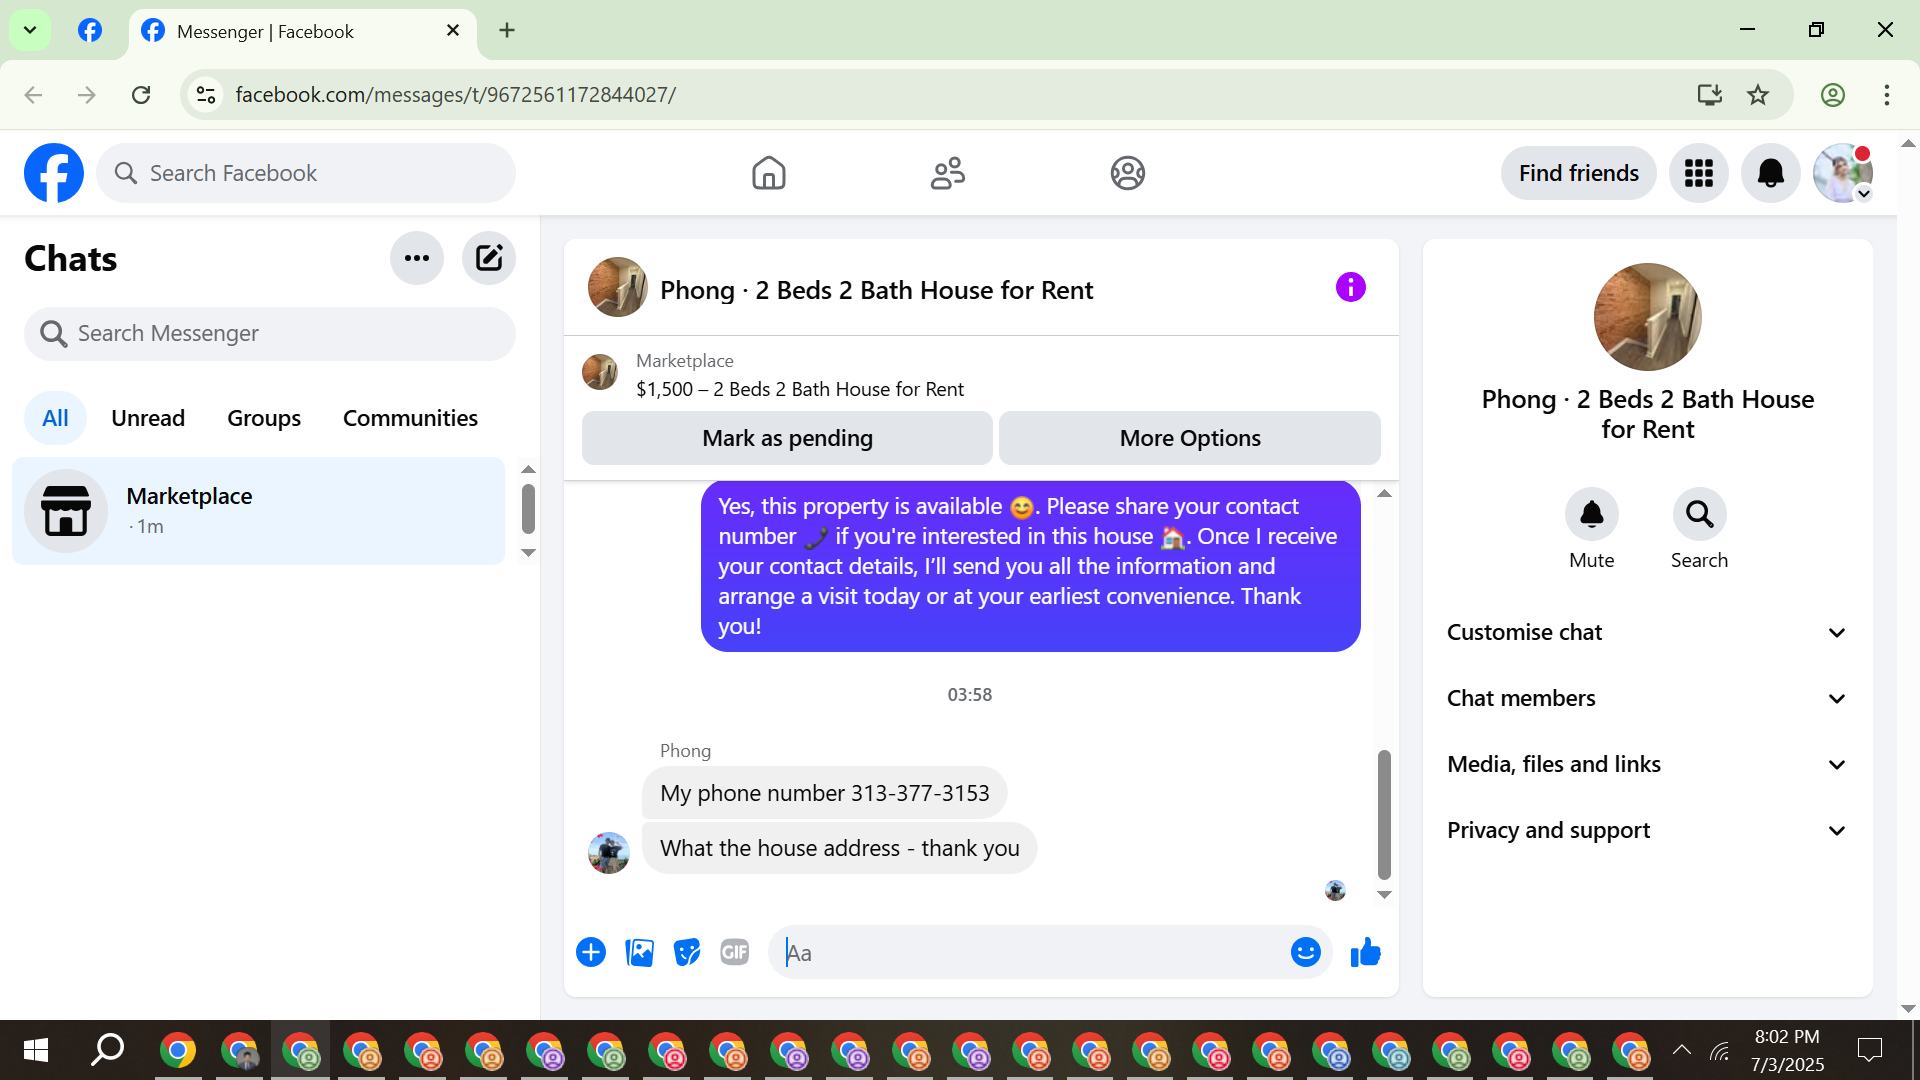Switch to the Unread chats tab
1920x1080 pixels.
148,418
